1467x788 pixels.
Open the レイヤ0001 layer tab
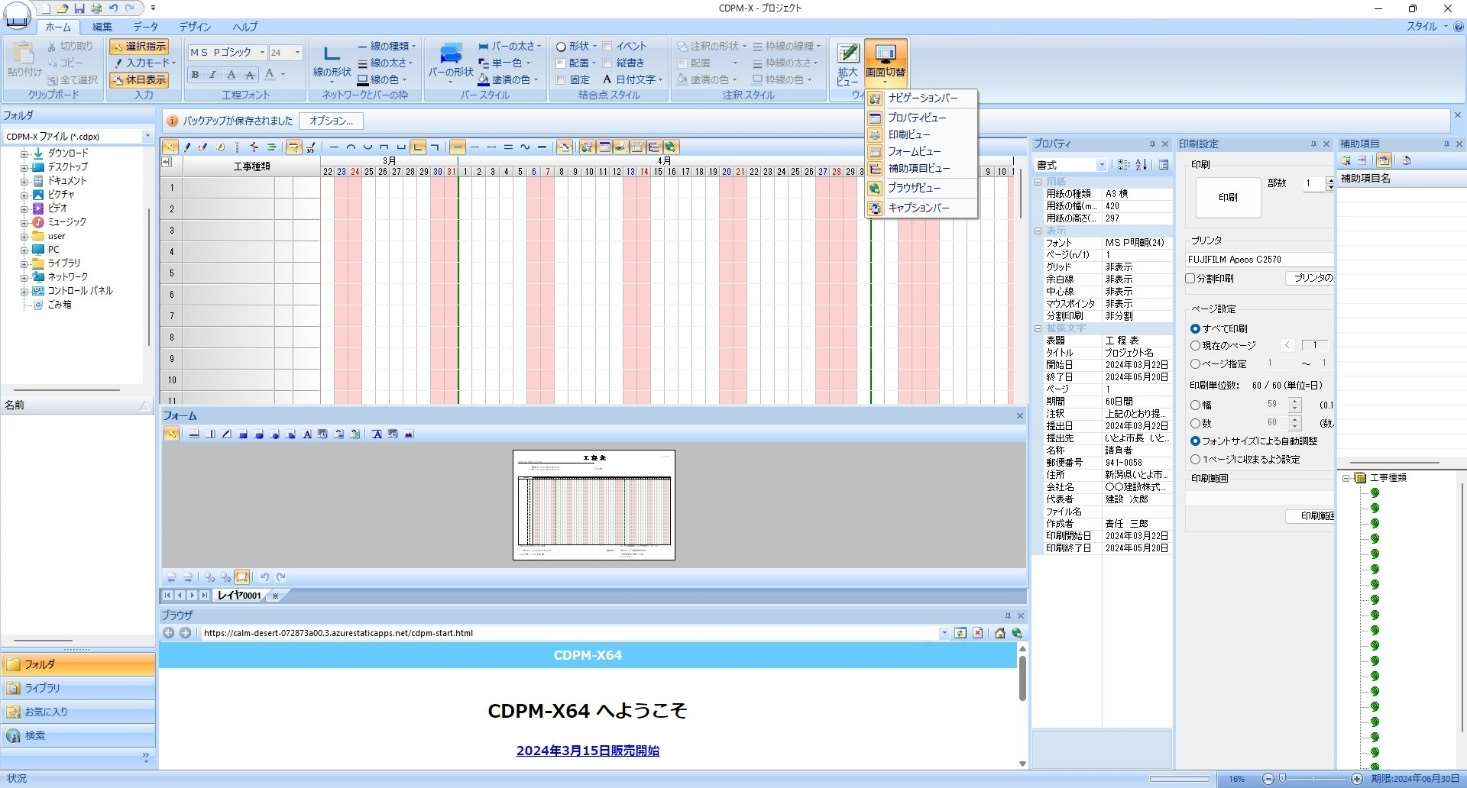coord(239,595)
